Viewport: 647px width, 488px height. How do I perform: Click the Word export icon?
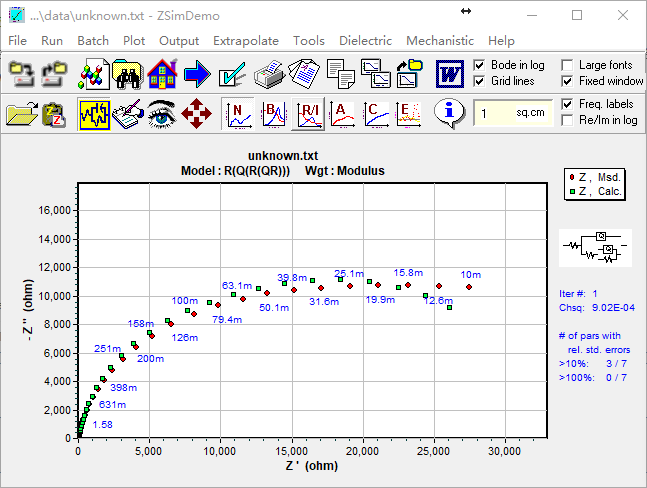click(x=450, y=74)
